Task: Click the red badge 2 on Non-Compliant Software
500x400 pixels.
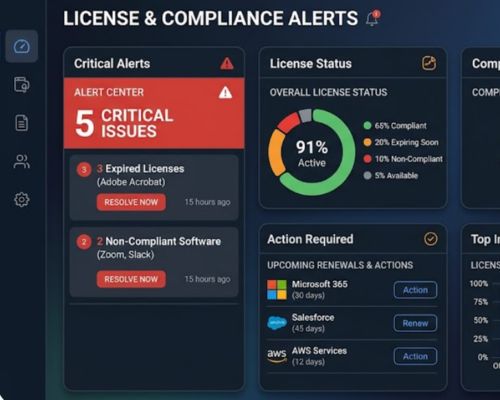Action: (x=84, y=242)
